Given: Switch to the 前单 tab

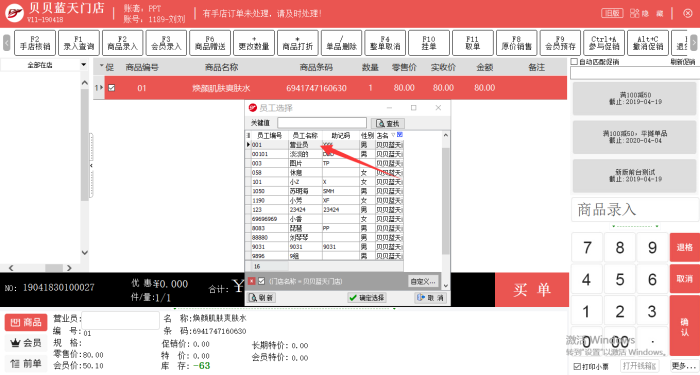Looking at the screenshot, I should tap(26, 363).
